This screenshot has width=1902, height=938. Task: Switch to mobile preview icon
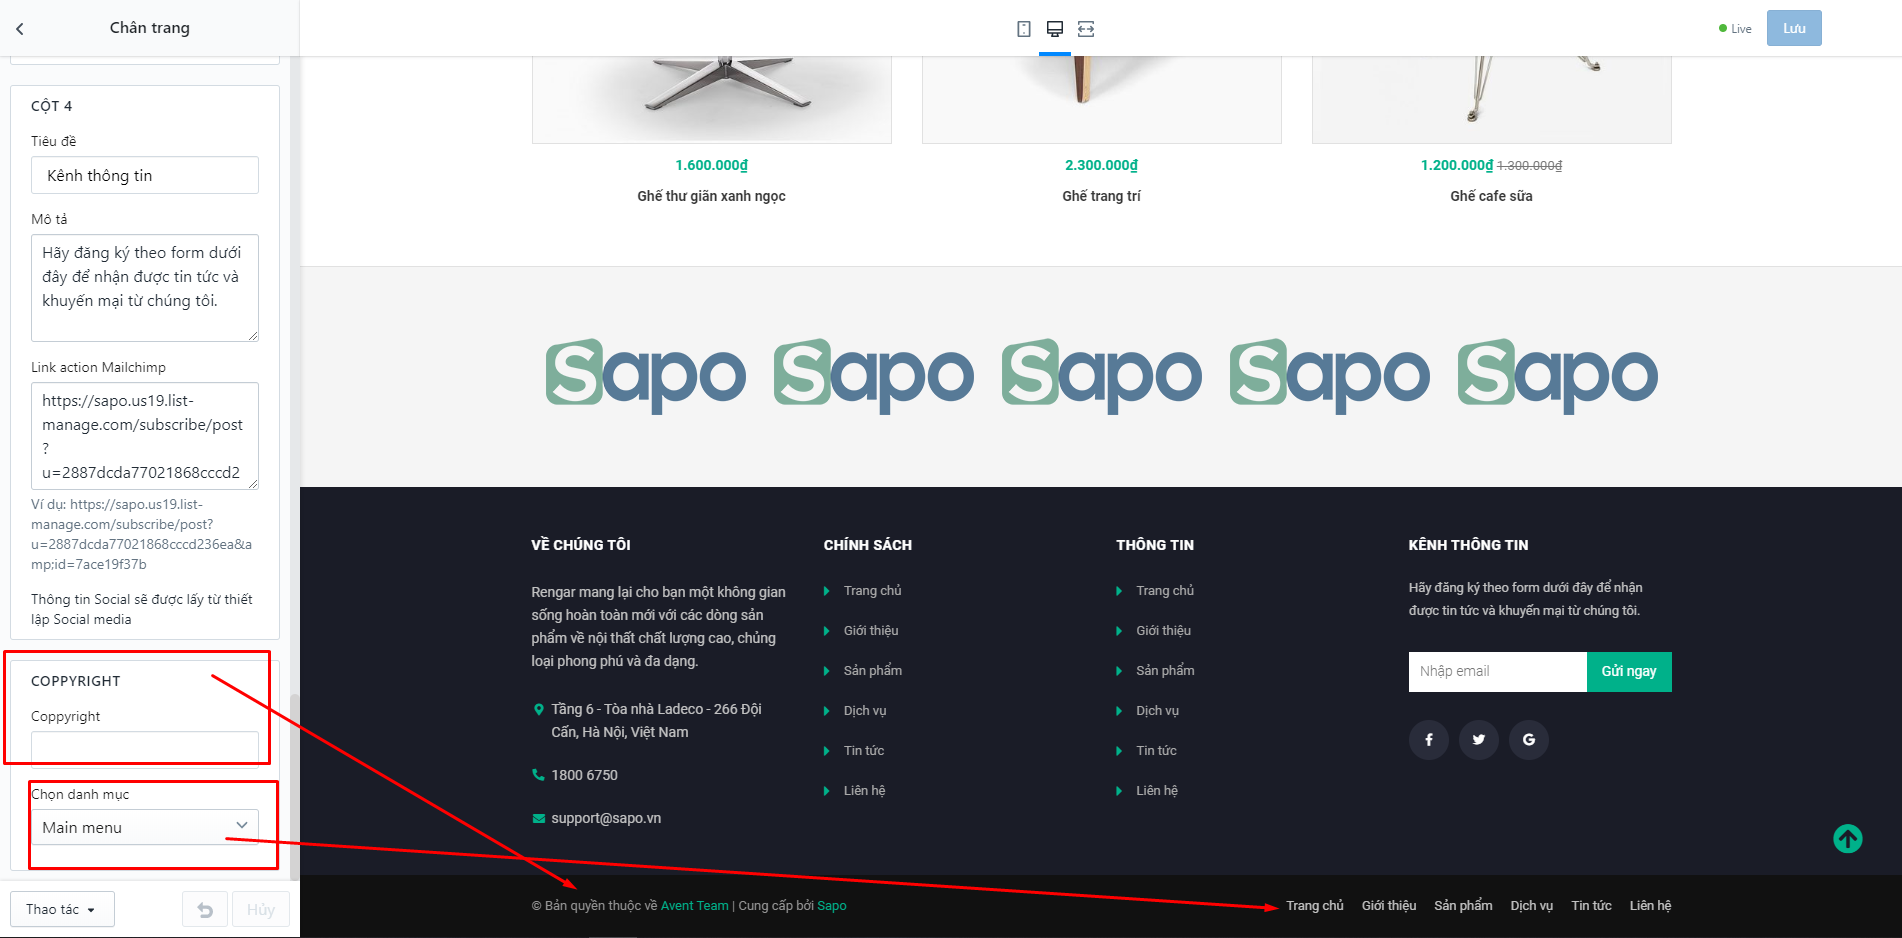[1024, 29]
